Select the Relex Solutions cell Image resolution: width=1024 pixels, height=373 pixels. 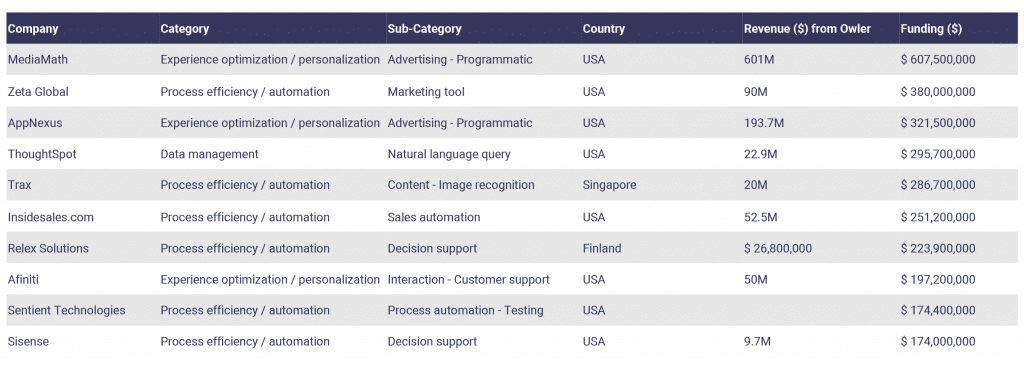pyautogui.click(x=48, y=248)
